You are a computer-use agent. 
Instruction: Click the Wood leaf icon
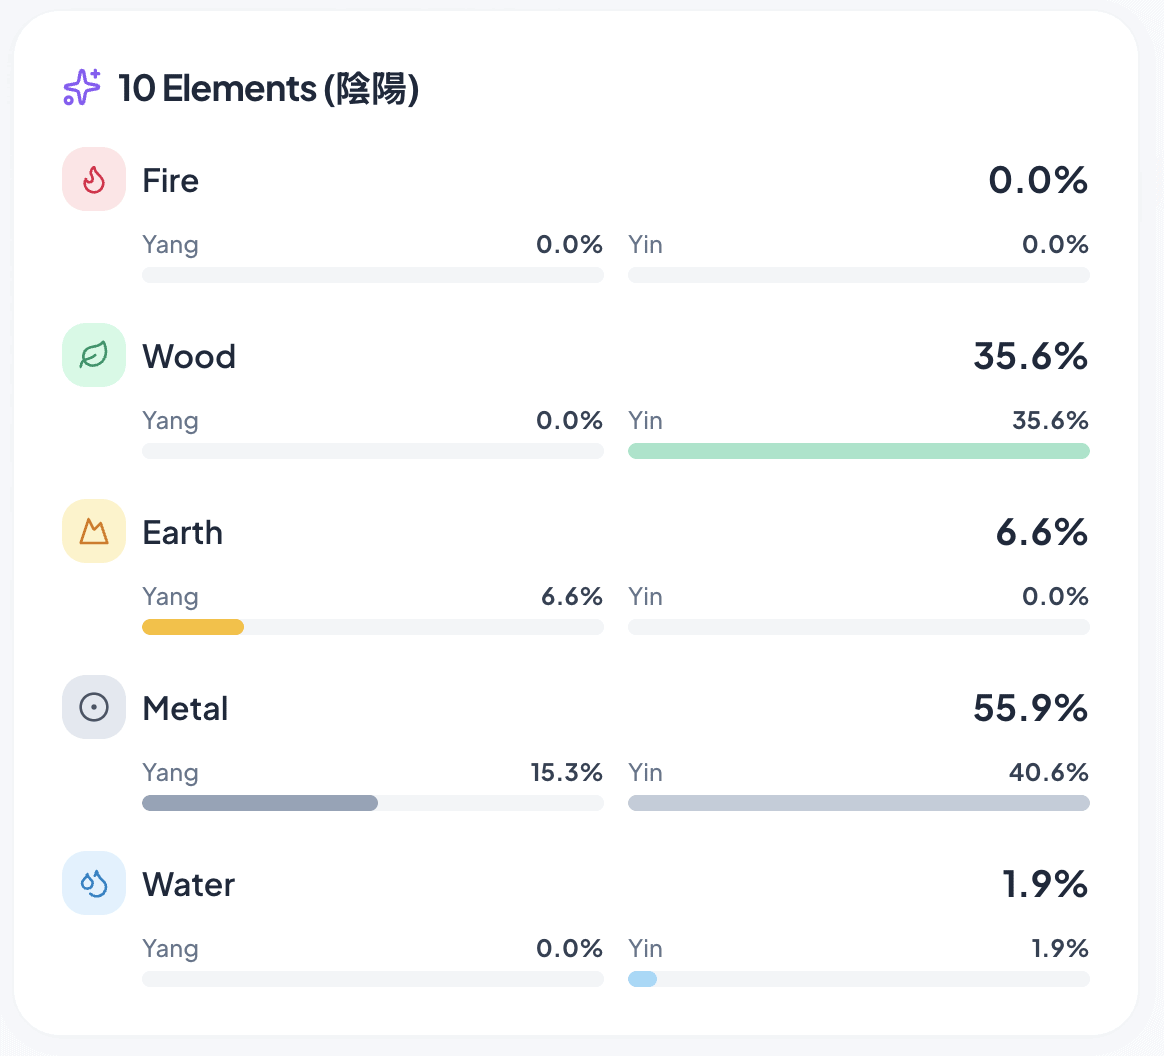coord(94,355)
